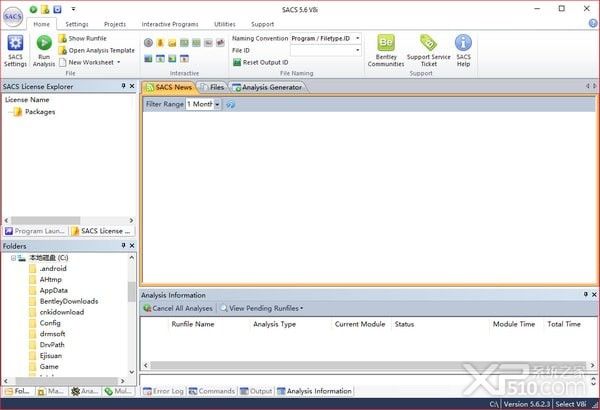Click the gray round icon in Interactive group
600x410 pixels.
[x=148, y=42]
